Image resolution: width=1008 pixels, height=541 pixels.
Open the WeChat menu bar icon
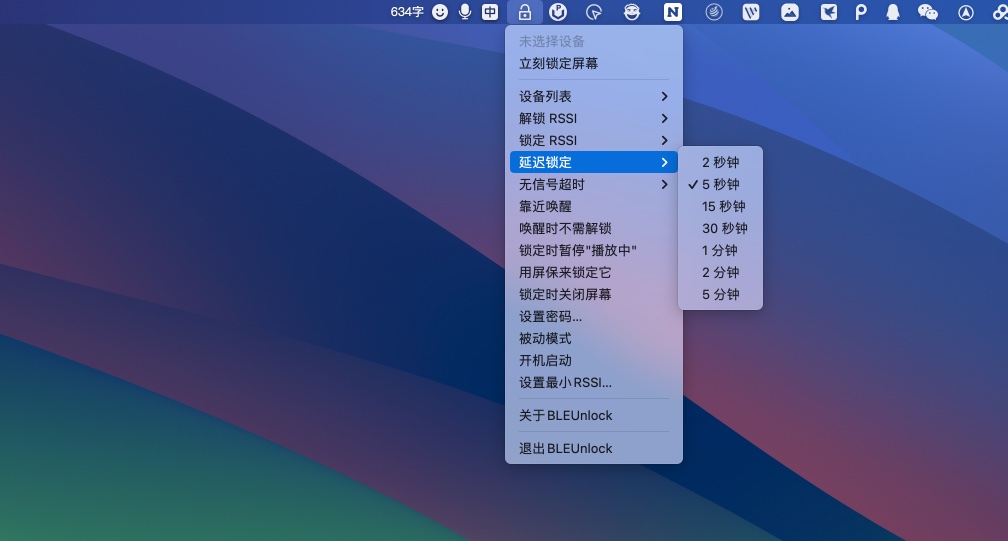928,12
